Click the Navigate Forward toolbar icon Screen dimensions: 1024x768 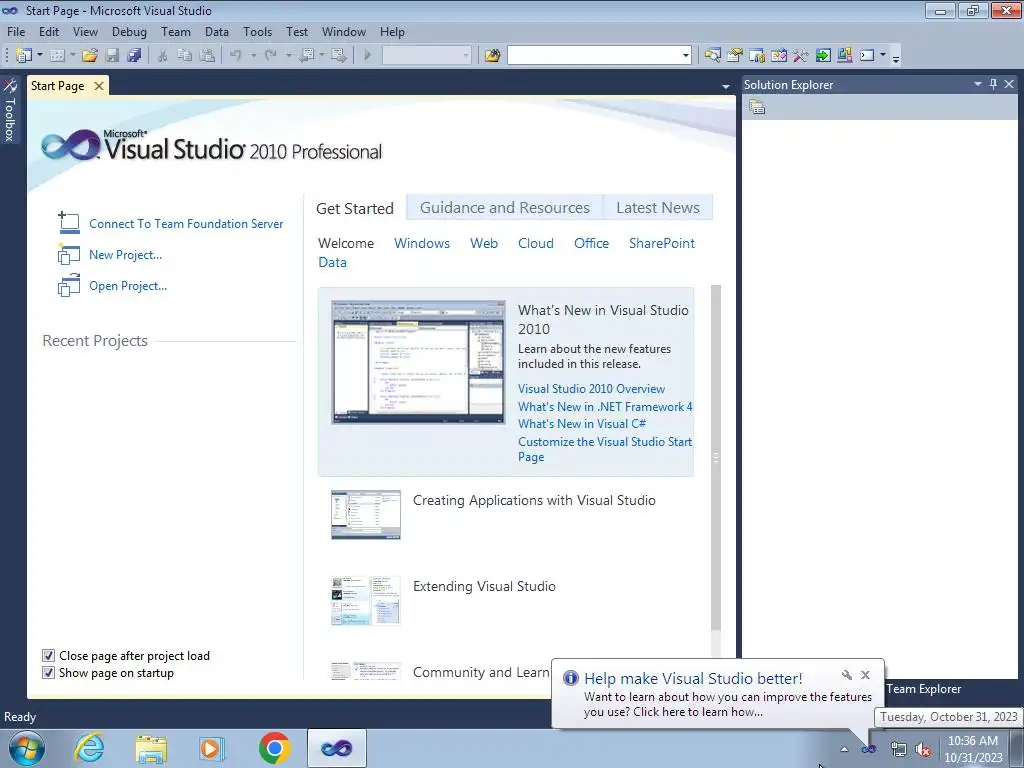(x=339, y=56)
